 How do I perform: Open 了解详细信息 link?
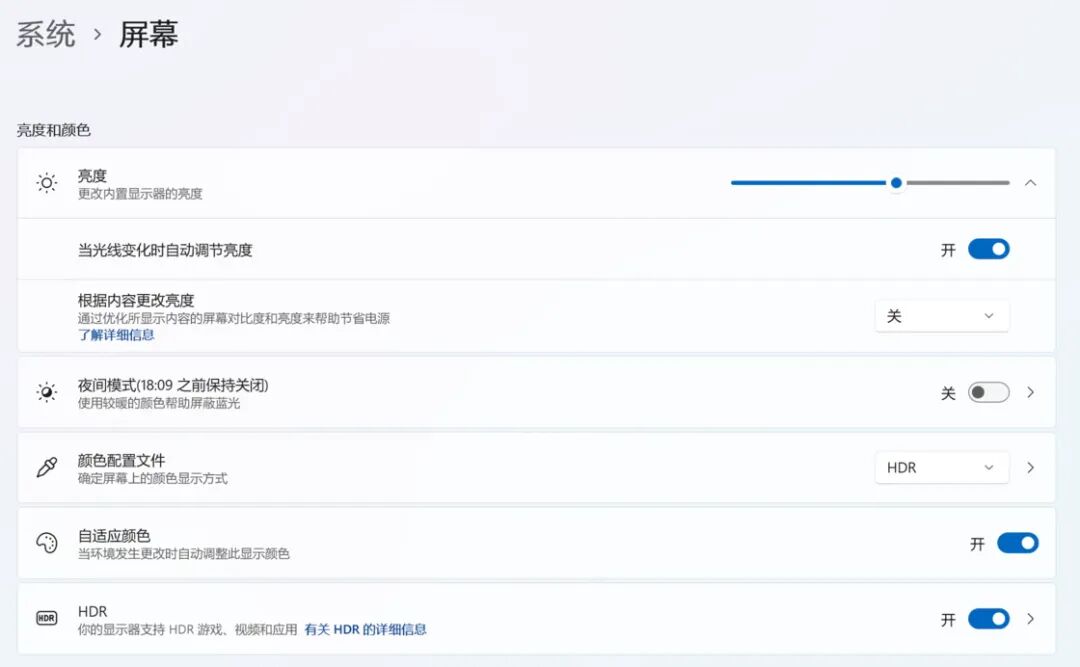116,335
